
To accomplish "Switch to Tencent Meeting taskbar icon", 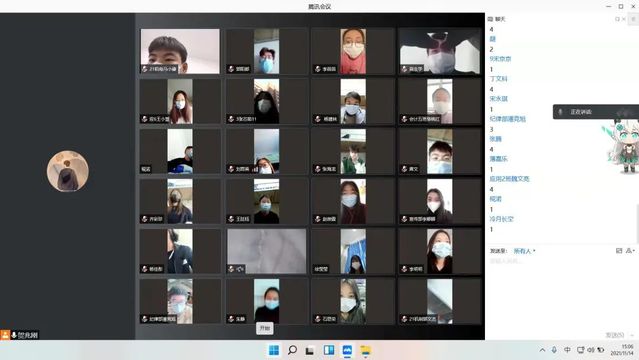I will point(347,350).
